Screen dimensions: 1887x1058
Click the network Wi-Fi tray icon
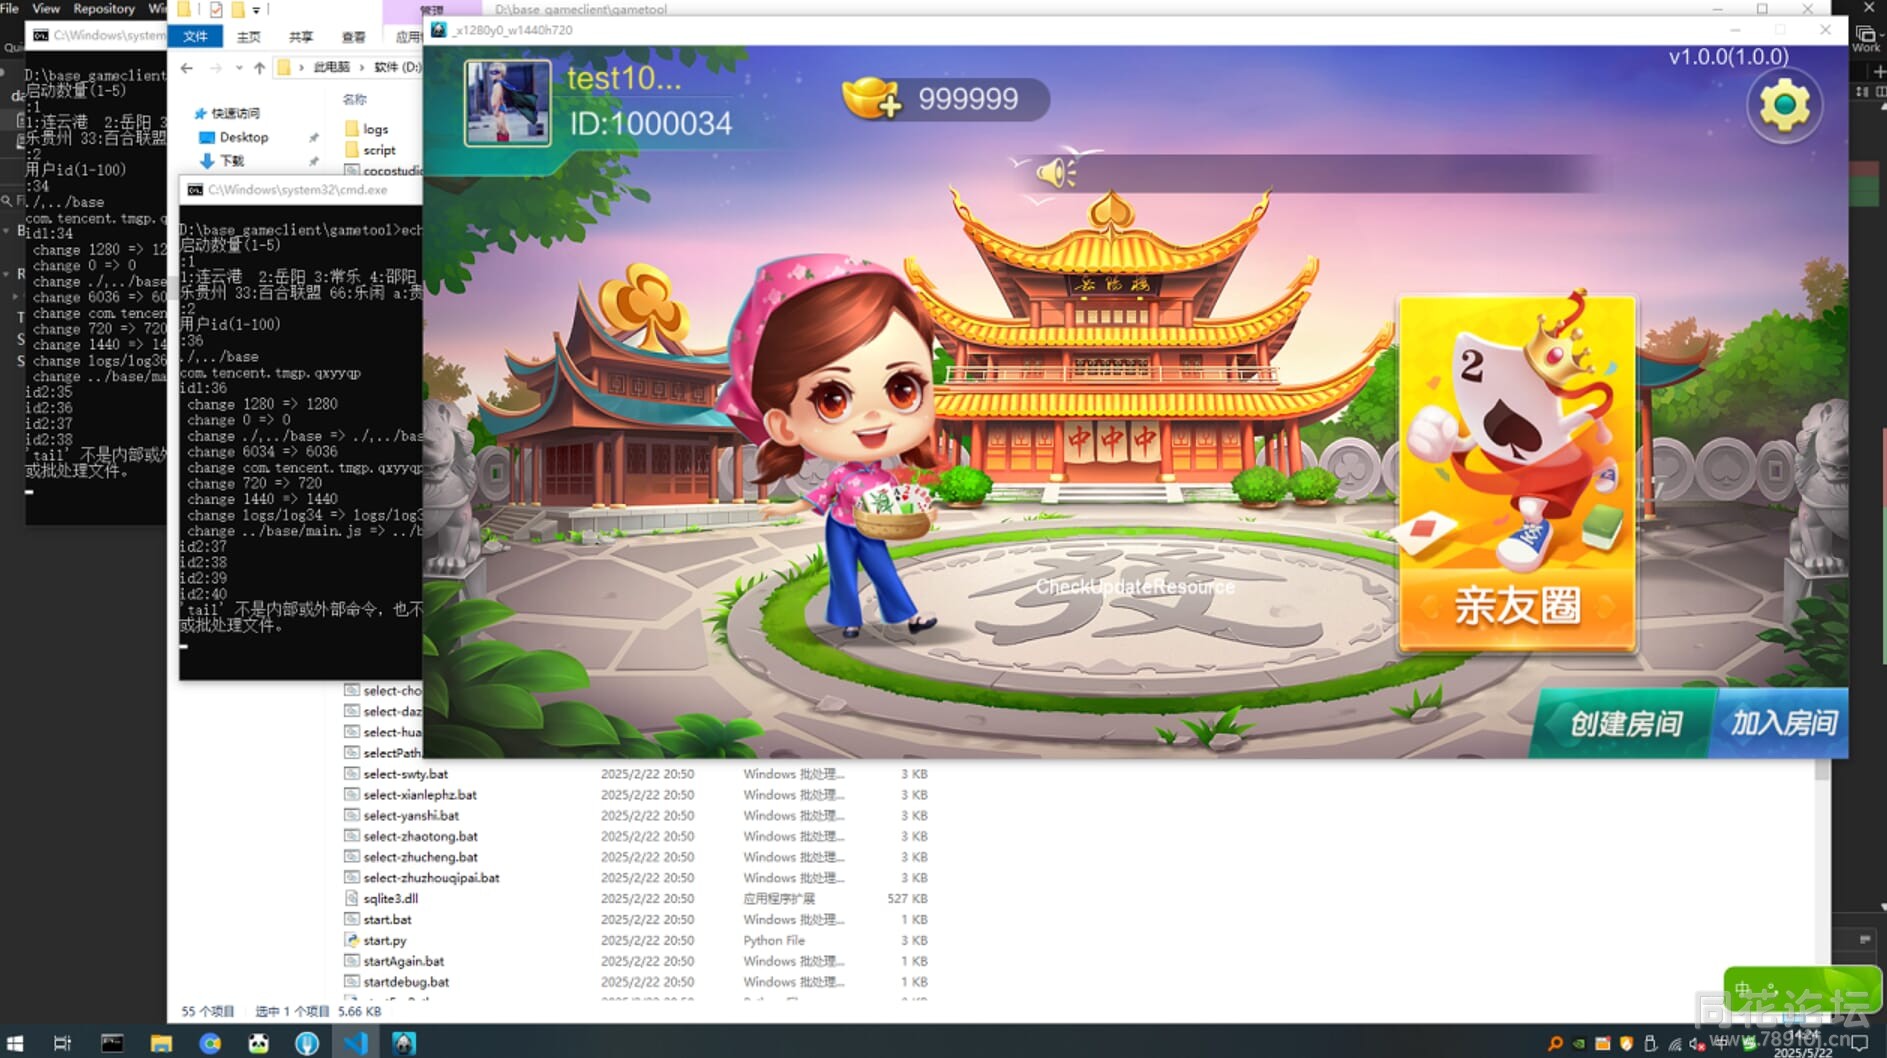tap(1675, 1044)
